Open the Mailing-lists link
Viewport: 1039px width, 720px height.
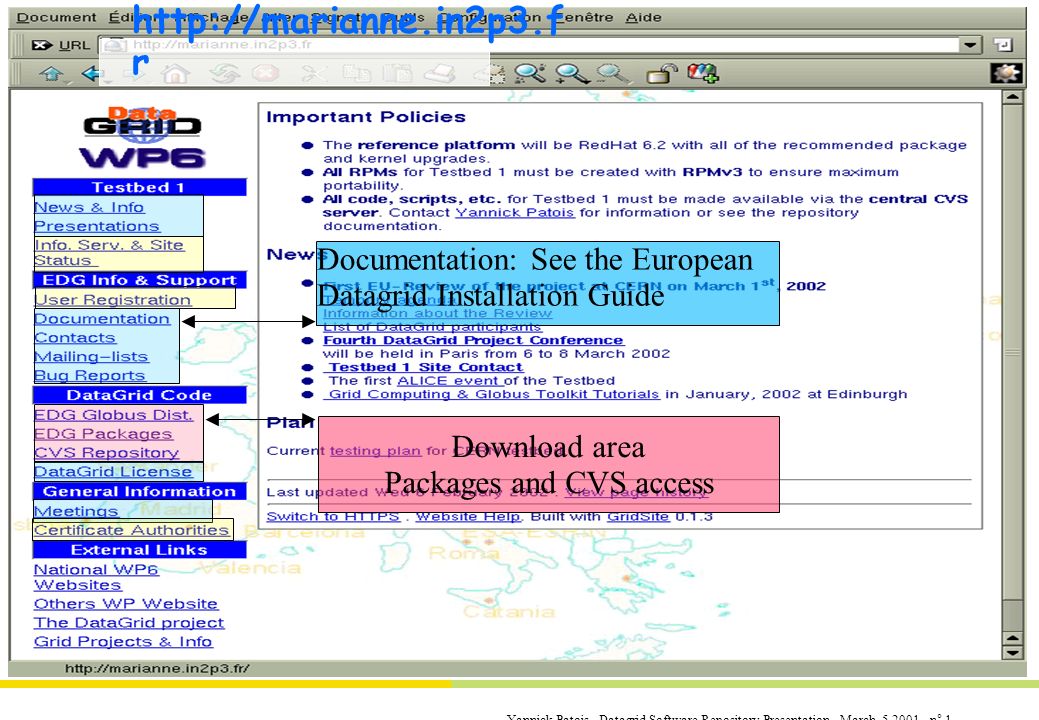pyautogui.click(x=91, y=357)
